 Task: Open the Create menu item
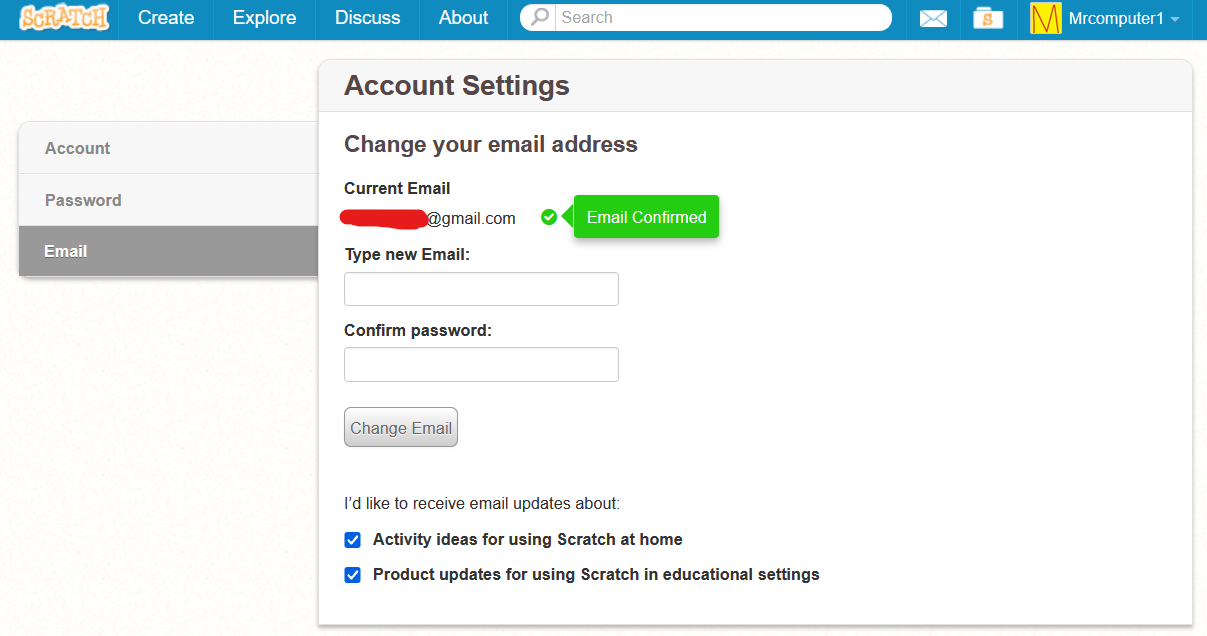coord(166,18)
